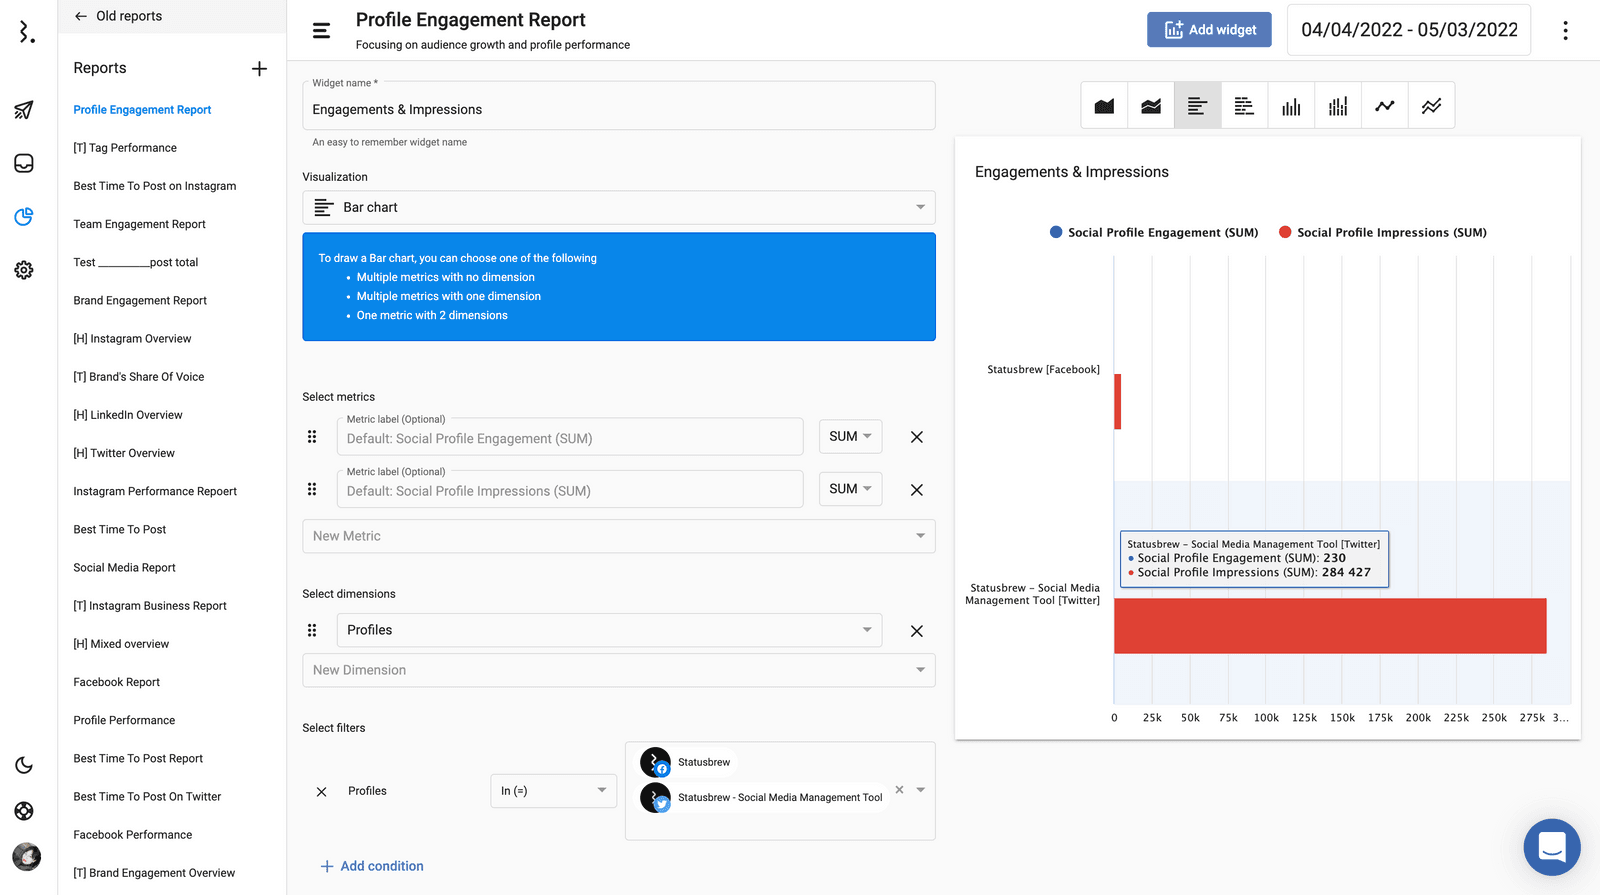Open the [H] Twitter Overview report
This screenshot has height=895, width=1600.
point(124,454)
